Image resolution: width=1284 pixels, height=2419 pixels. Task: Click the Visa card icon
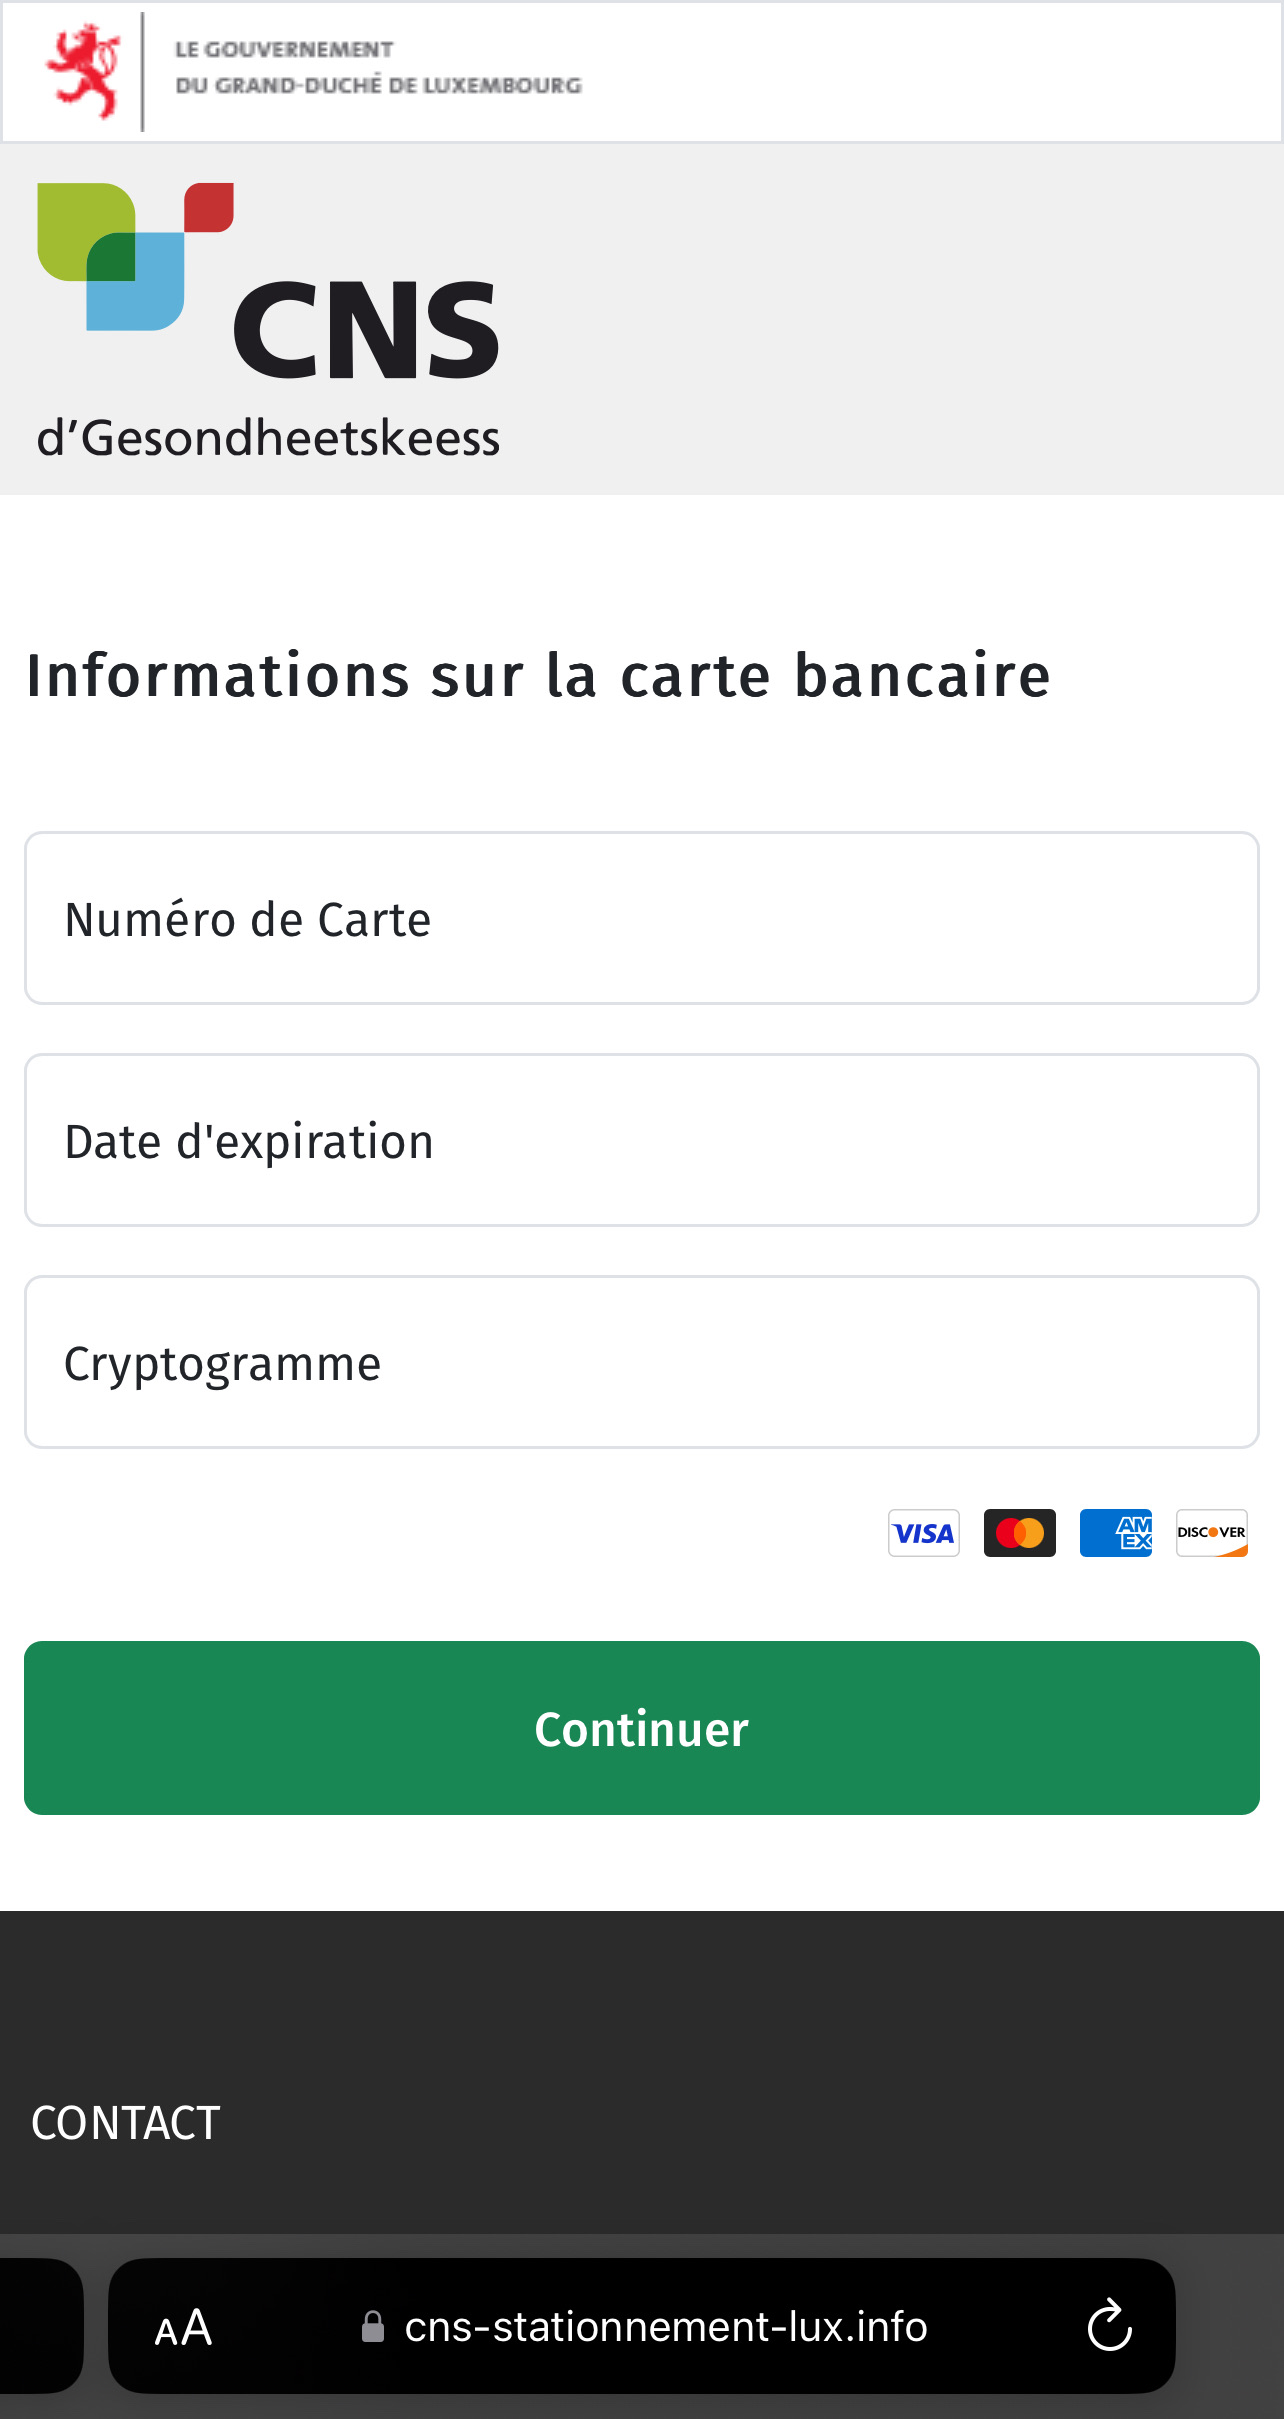(x=923, y=1533)
